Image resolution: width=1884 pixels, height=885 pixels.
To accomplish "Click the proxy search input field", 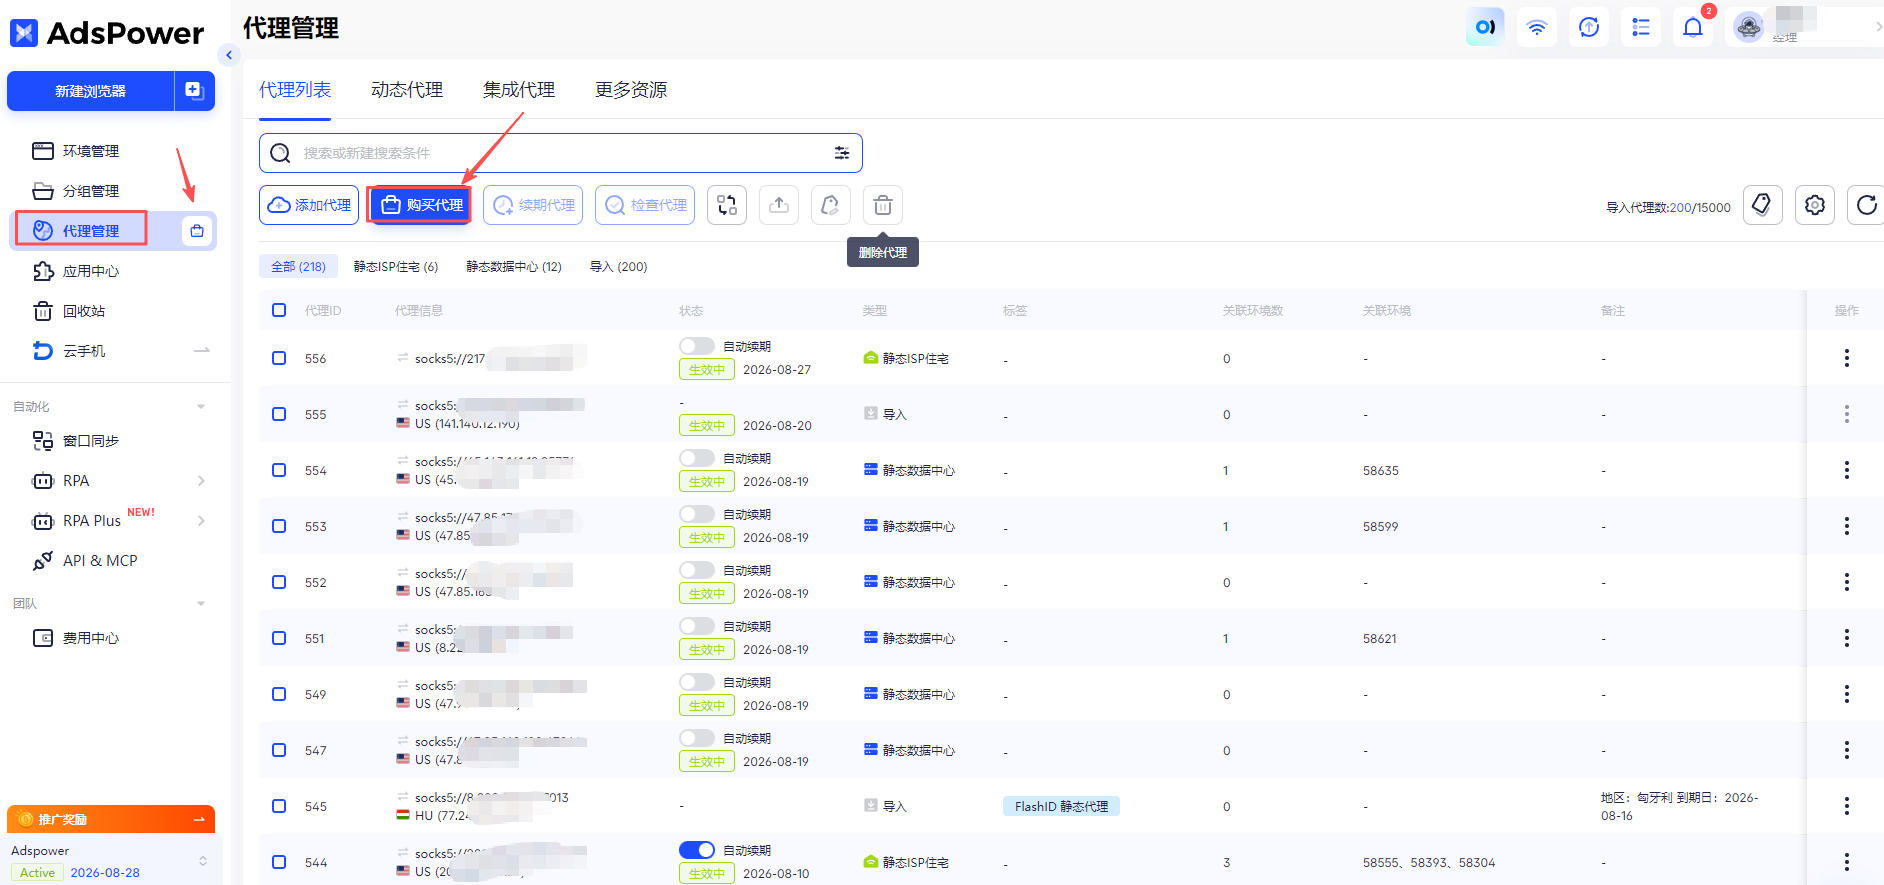I will point(560,153).
